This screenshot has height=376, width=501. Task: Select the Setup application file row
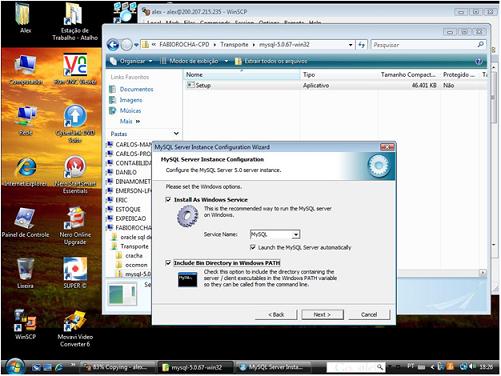point(335,85)
